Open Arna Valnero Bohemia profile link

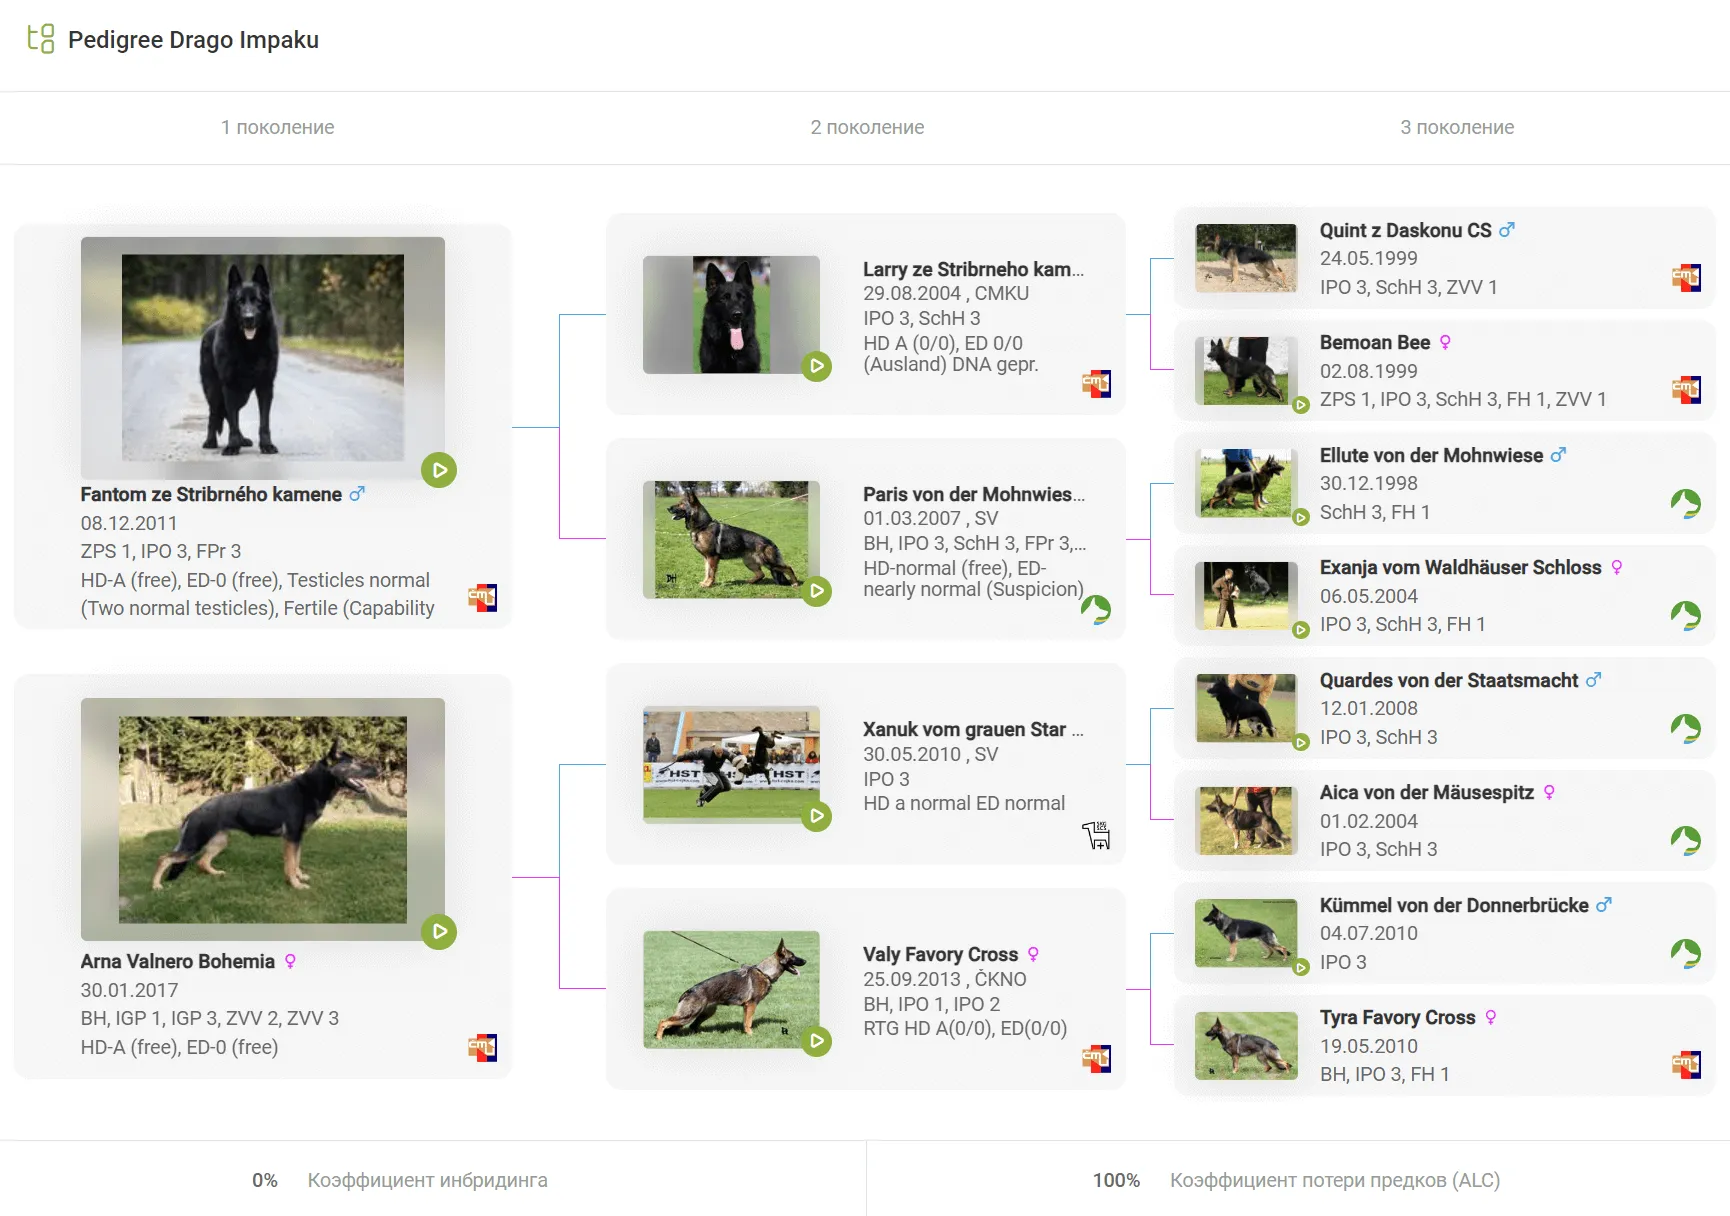pos(177,961)
